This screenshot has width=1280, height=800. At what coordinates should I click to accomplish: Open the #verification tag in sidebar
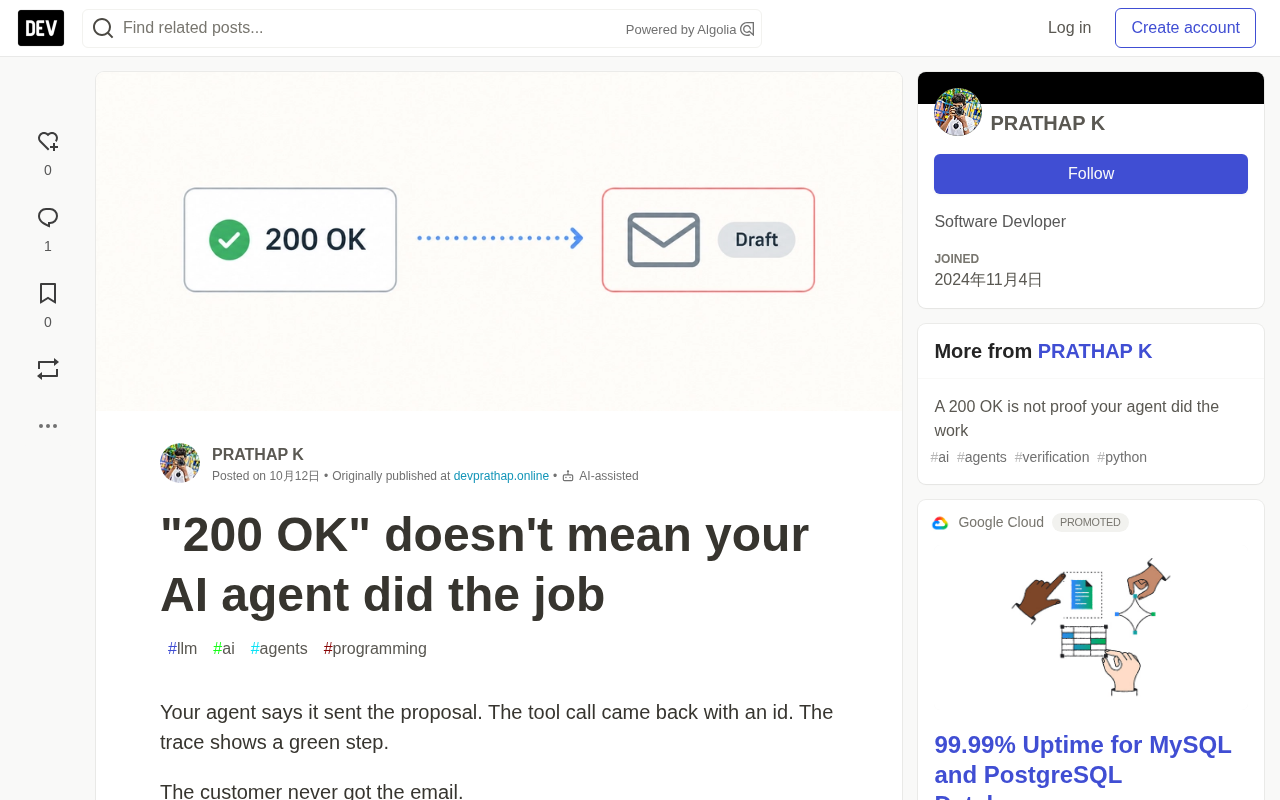tap(1052, 457)
